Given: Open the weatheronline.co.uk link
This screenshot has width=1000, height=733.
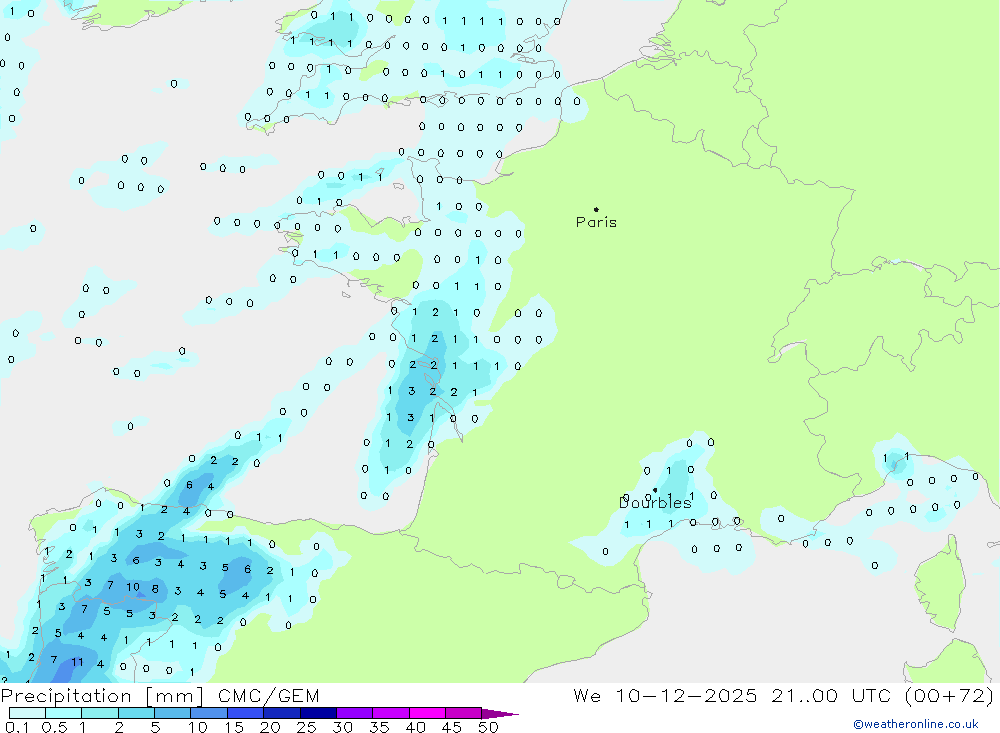Looking at the screenshot, I should [916, 724].
